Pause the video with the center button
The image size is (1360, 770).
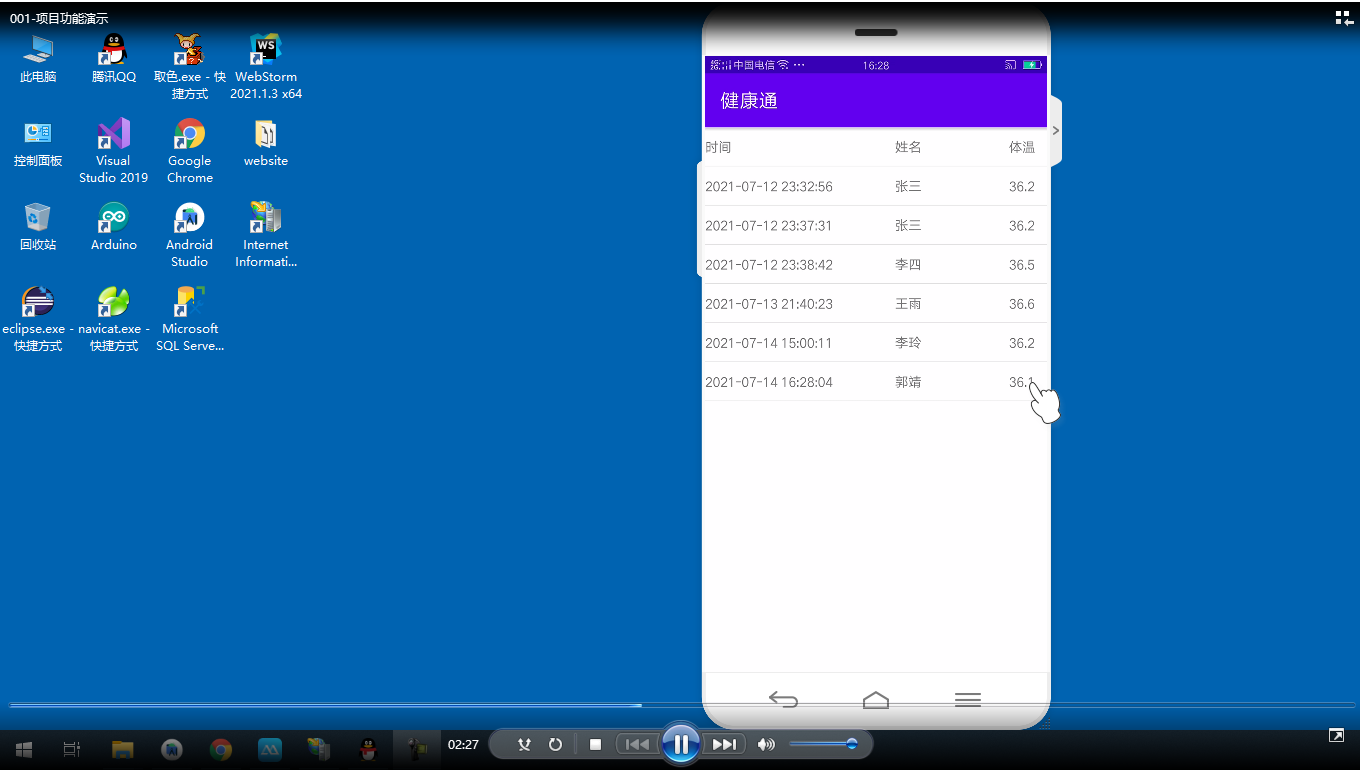tap(680, 744)
